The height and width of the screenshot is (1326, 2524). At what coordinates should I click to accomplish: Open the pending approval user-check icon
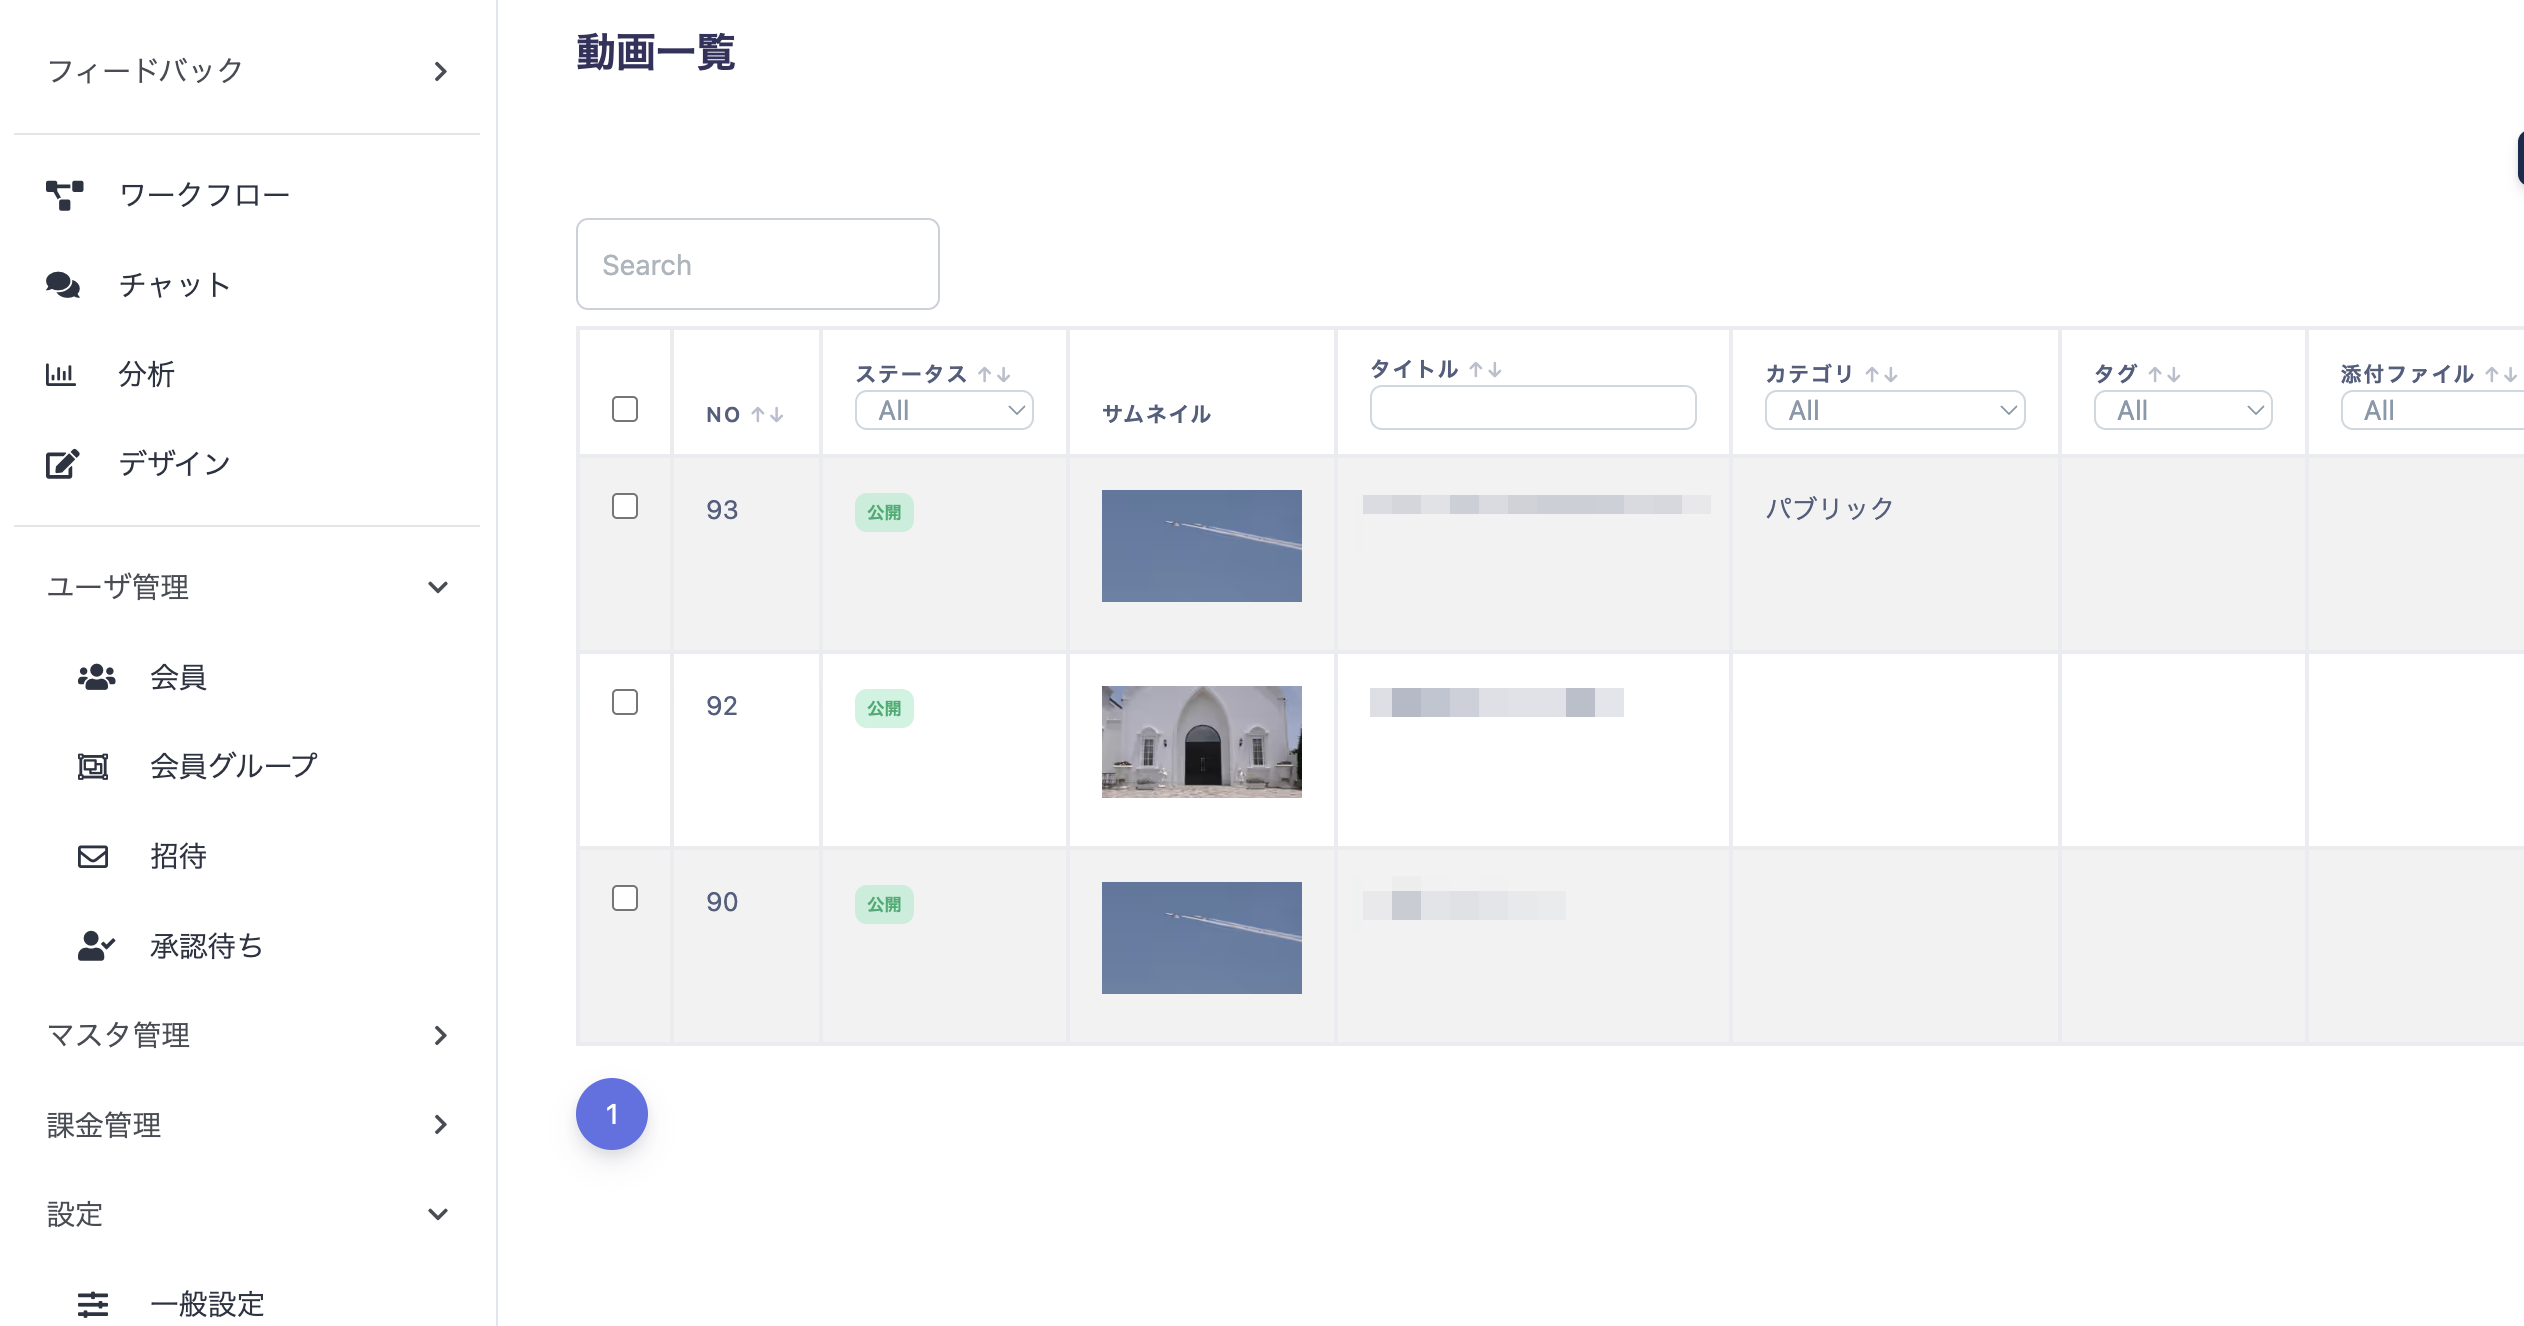click(96, 946)
